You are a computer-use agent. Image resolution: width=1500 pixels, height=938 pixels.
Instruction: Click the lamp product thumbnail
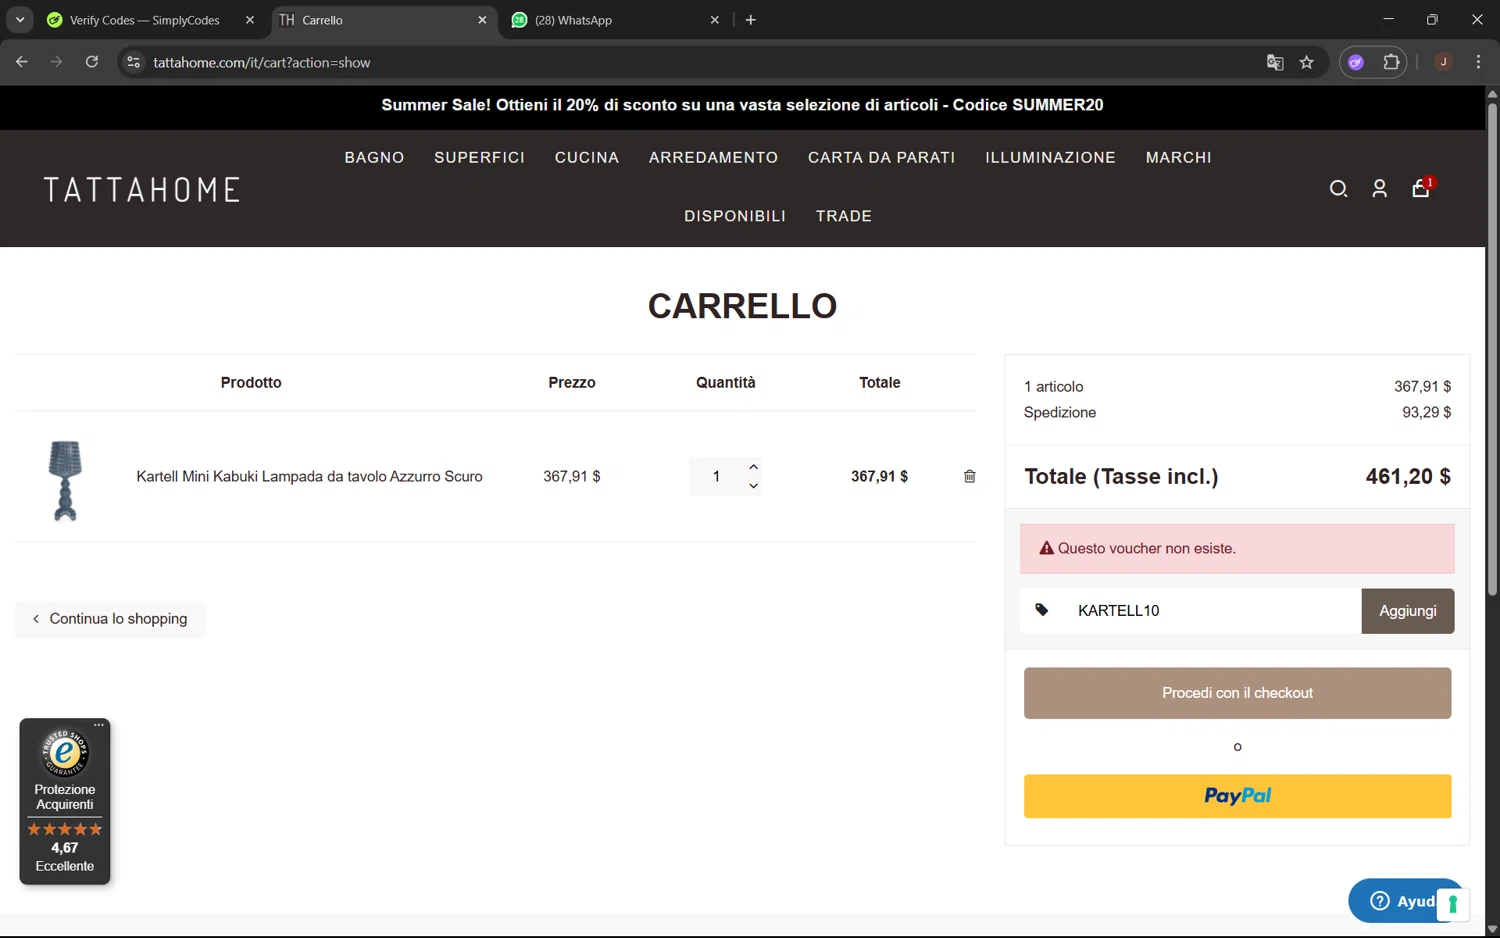pyautogui.click(x=65, y=480)
